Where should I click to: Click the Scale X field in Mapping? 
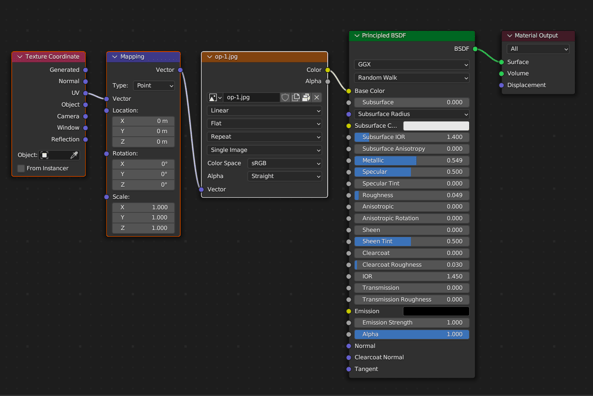(143, 207)
